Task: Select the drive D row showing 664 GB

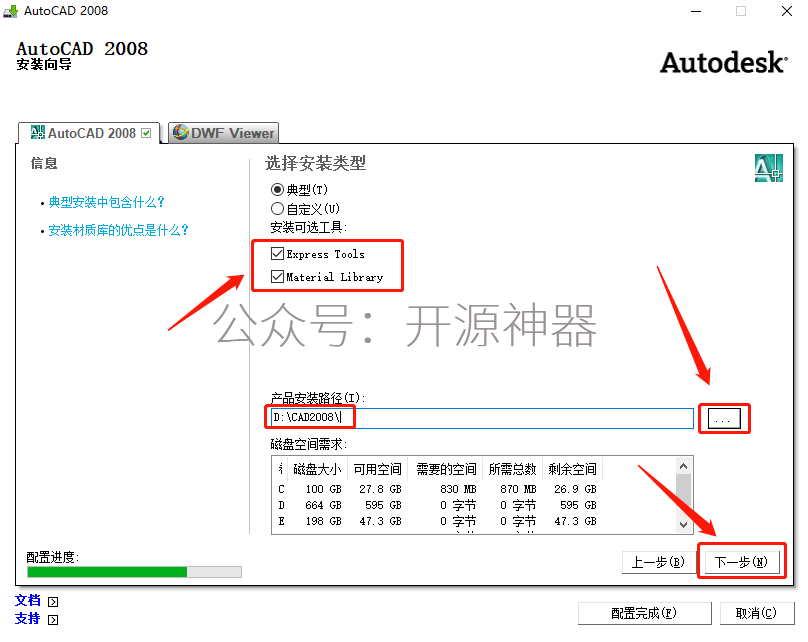Action: click(437, 505)
